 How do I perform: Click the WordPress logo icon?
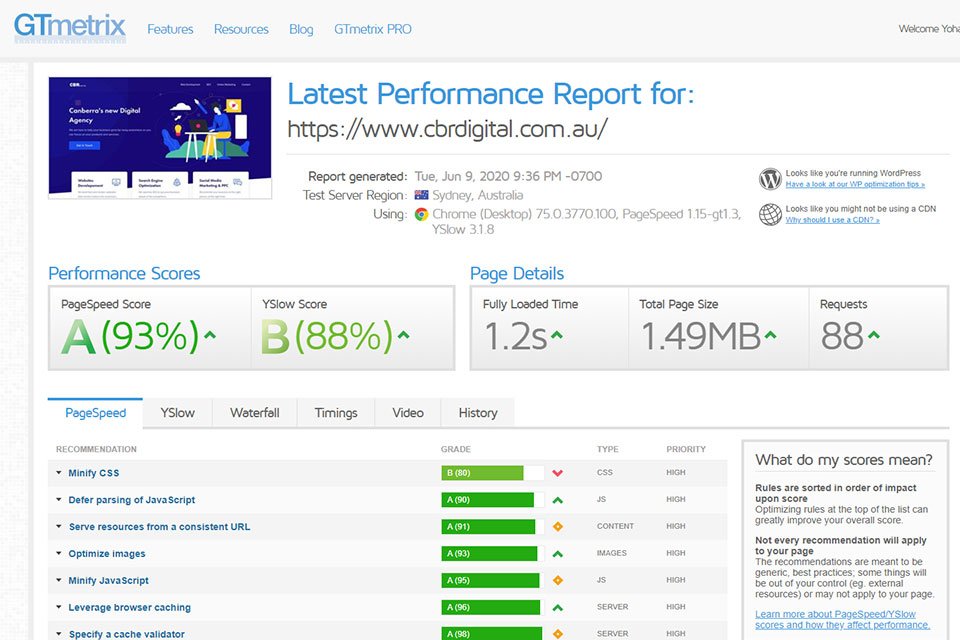coord(770,179)
